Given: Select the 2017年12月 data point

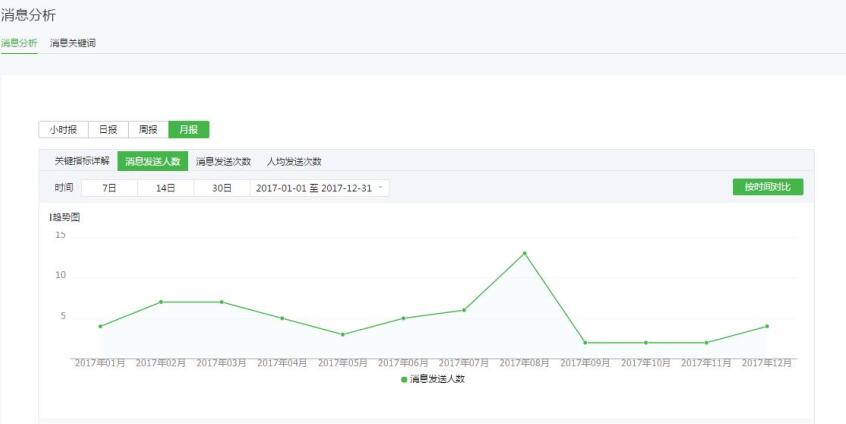Looking at the screenshot, I should point(766,326).
